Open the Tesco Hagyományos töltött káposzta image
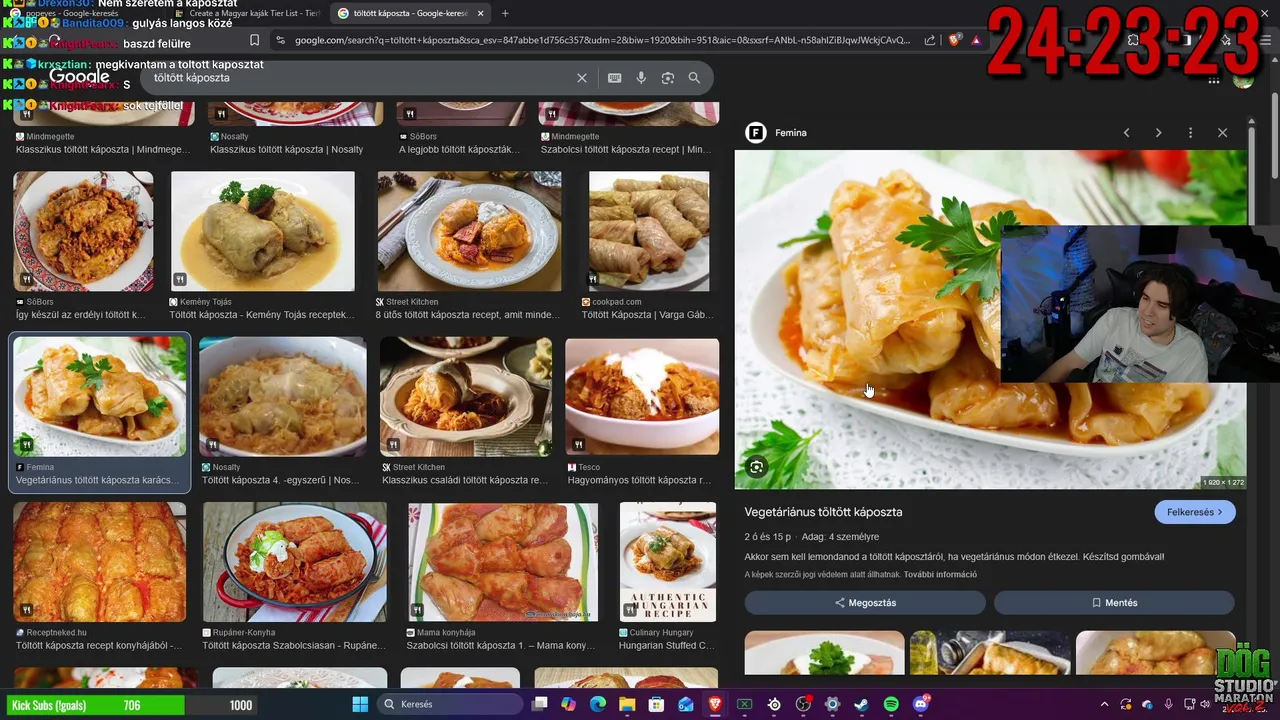 coord(642,397)
